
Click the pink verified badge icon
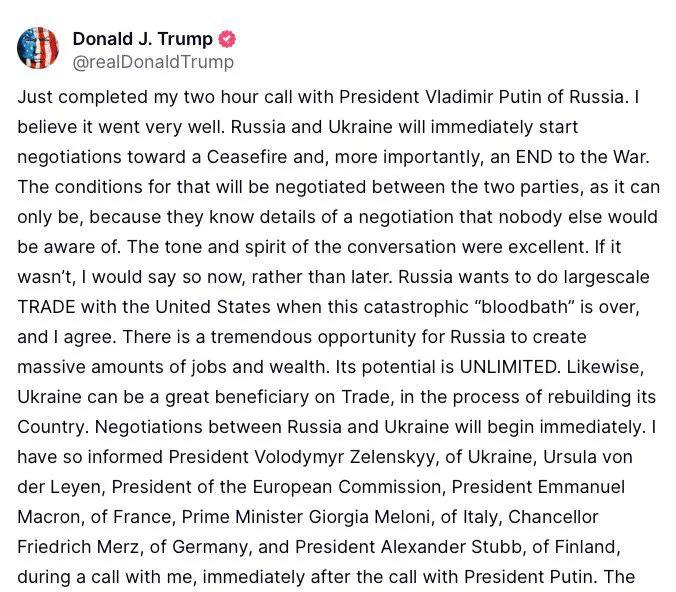[x=227, y=39]
